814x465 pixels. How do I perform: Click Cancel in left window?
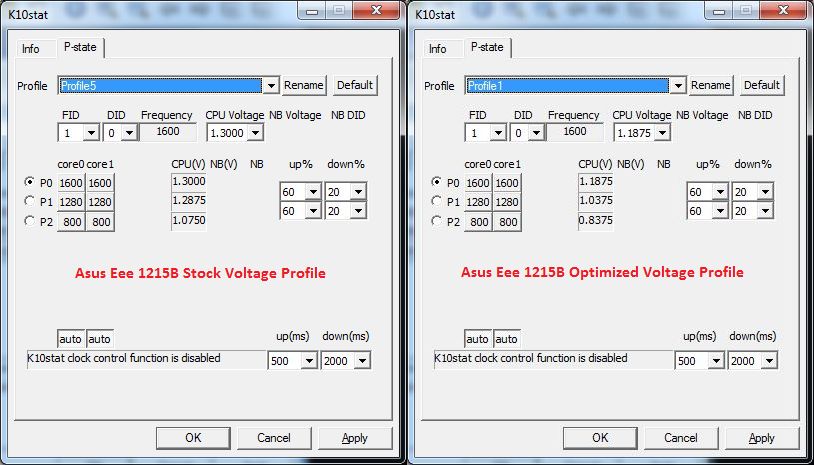coord(274,438)
